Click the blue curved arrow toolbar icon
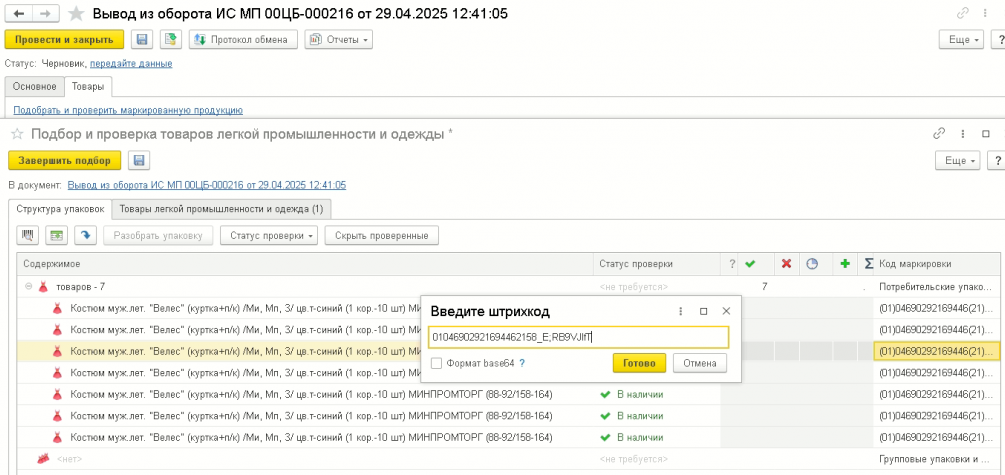This screenshot has height=475, width=1005. click(86, 235)
